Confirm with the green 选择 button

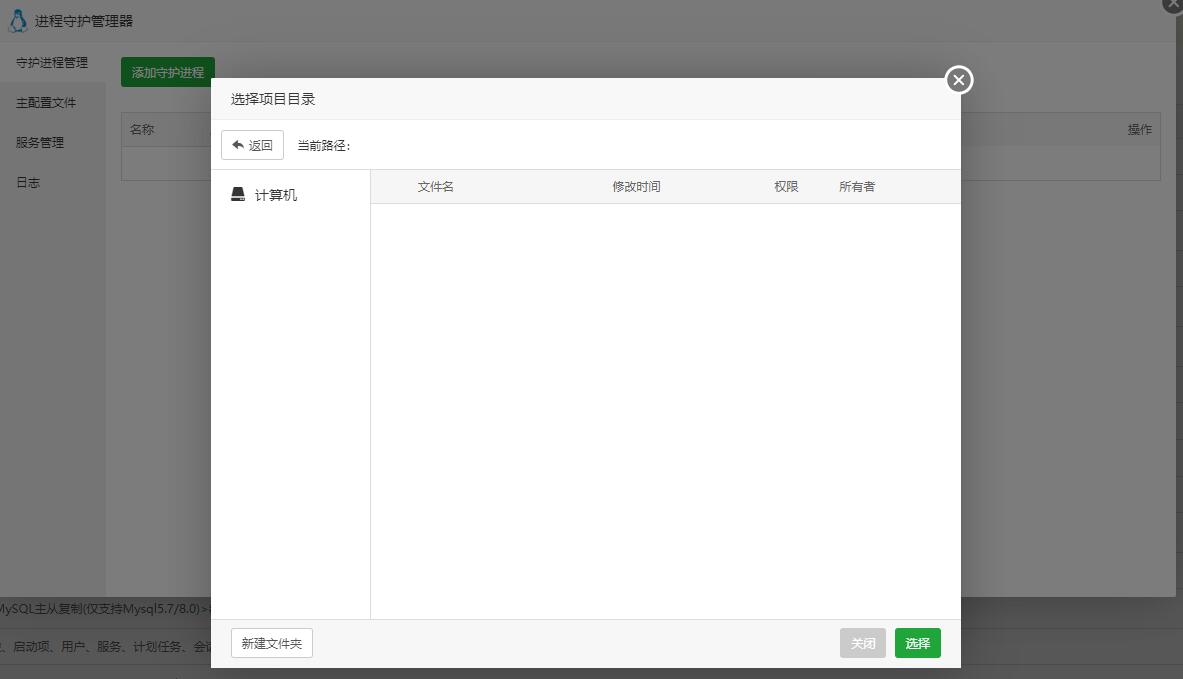pyautogui.click(x=917, y=644)
